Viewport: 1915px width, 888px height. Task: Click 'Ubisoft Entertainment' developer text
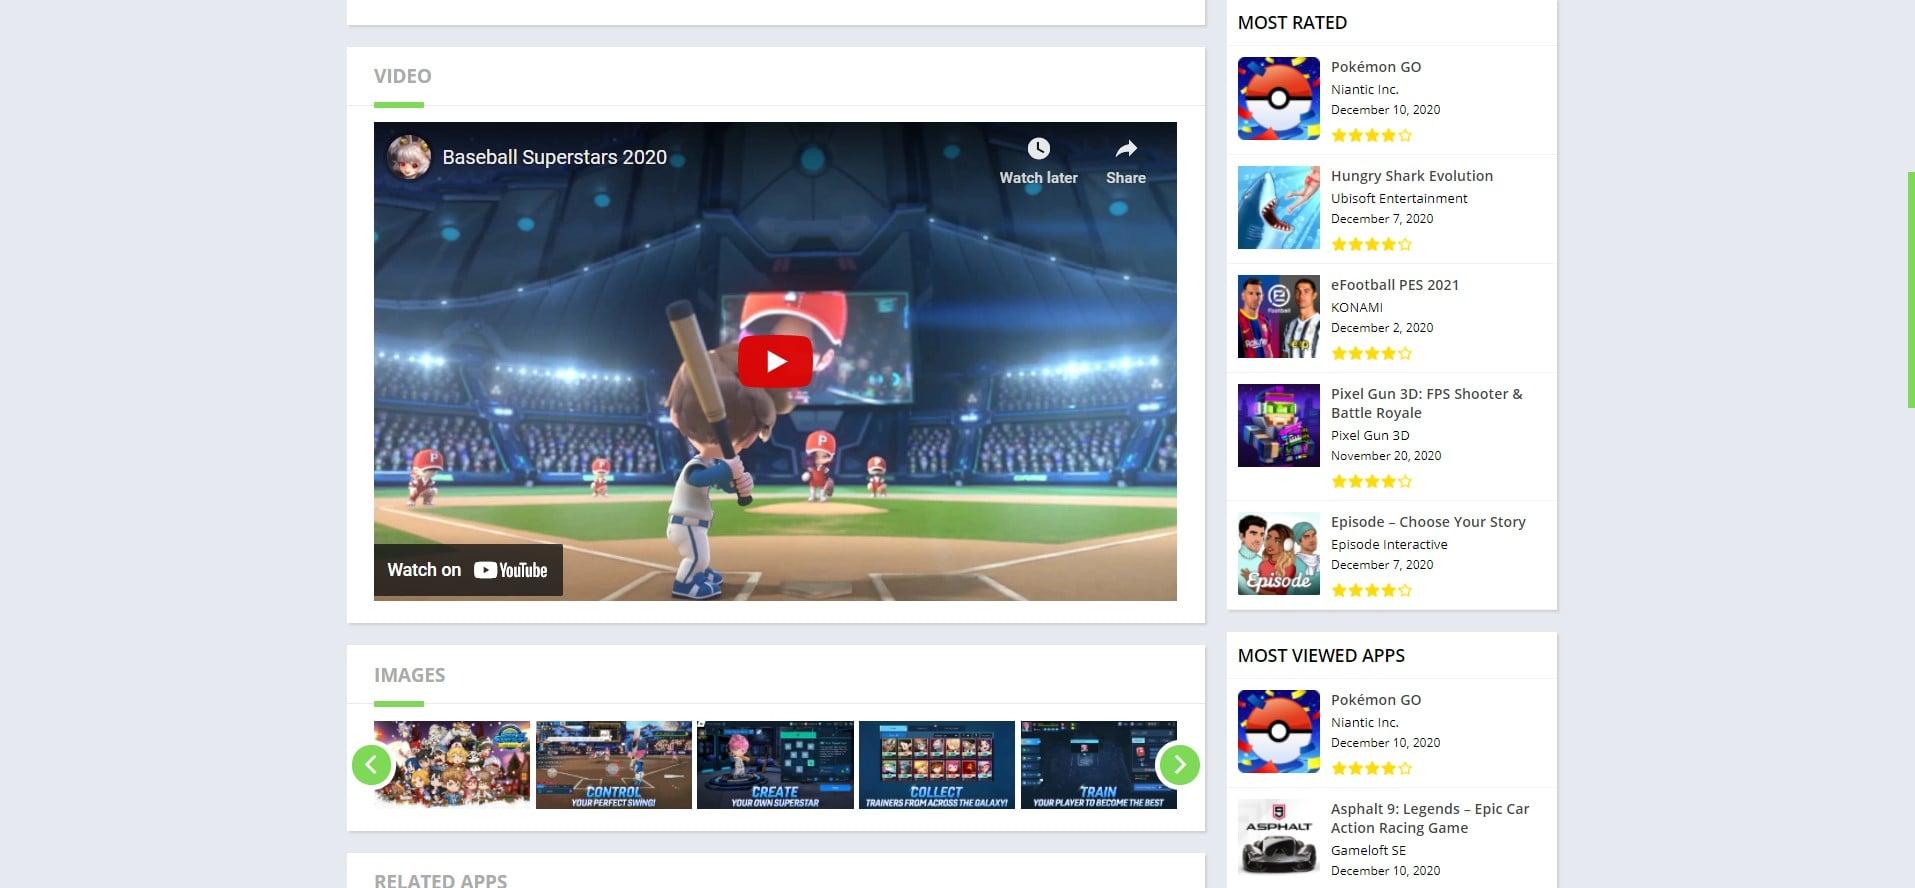[x=1399, y=198]
